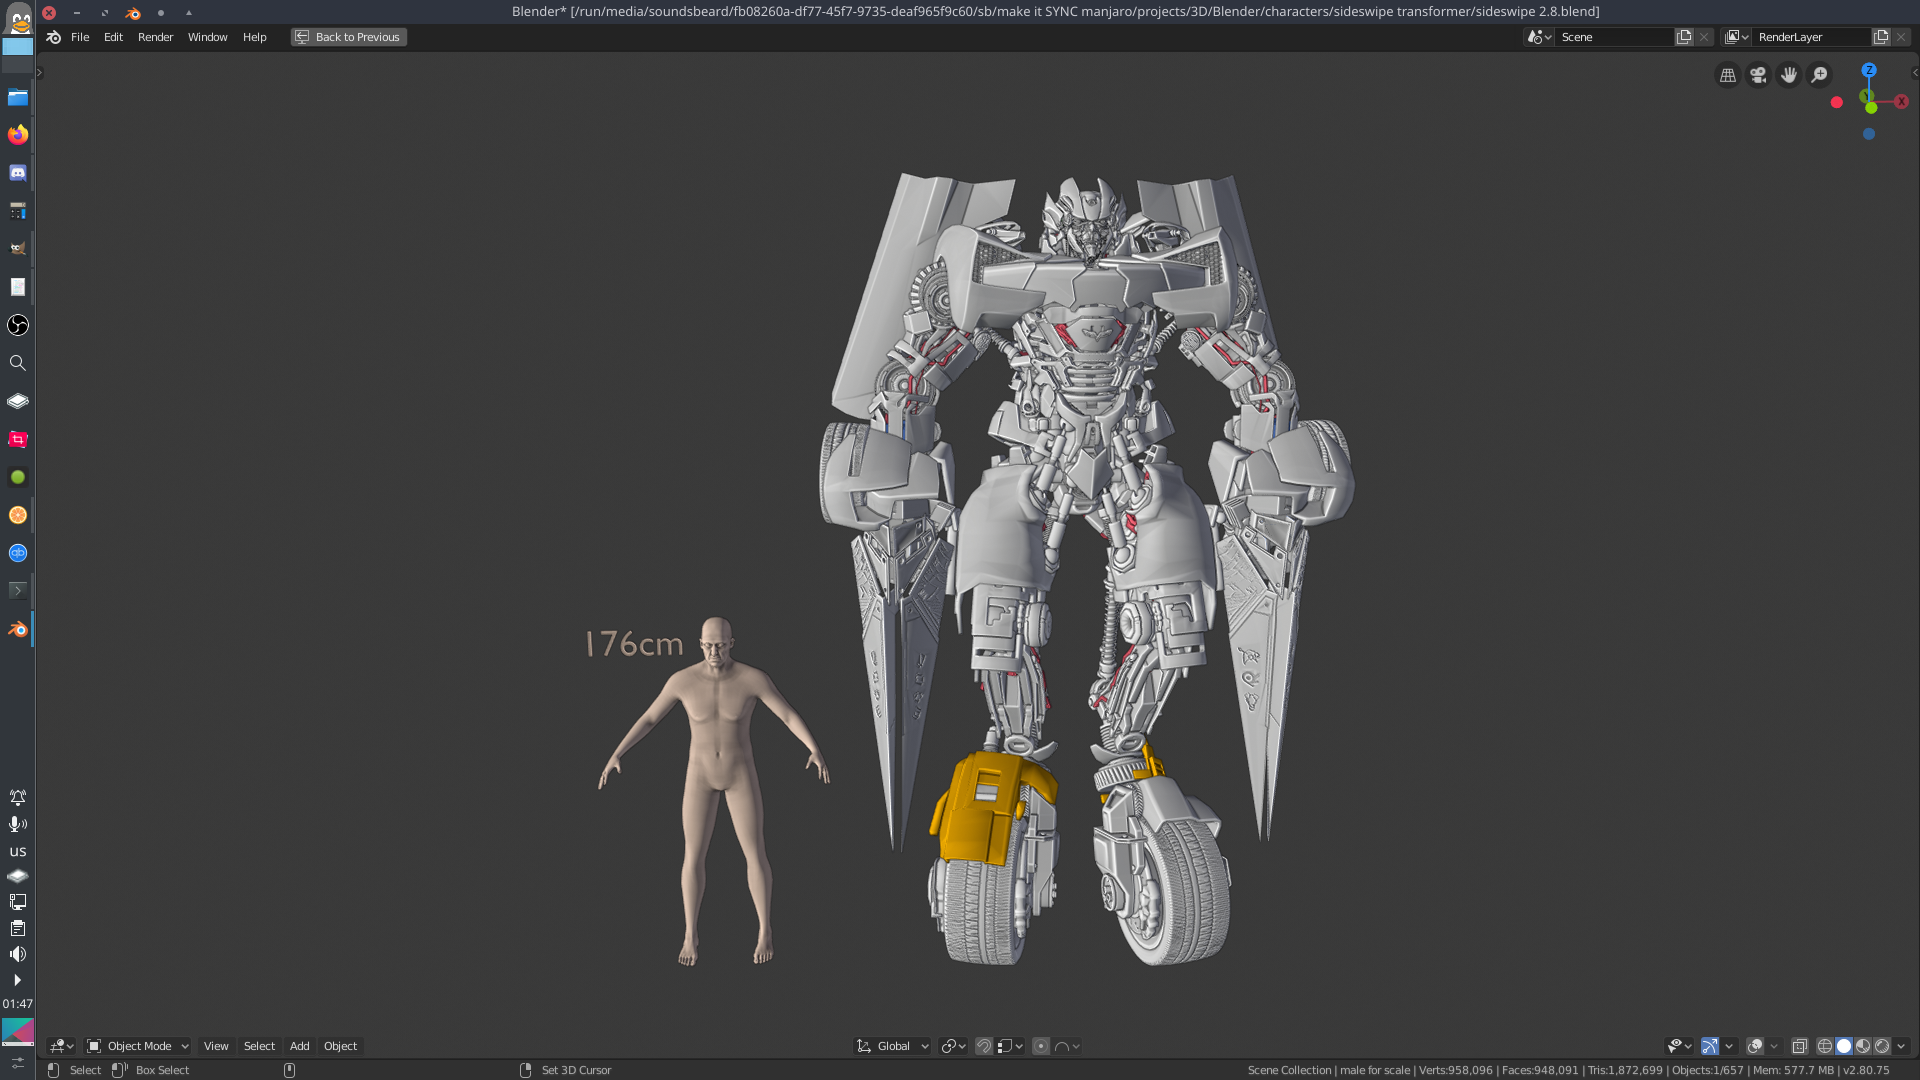Image resolution: width=1920 pixels, height=1080 pixels.
Task: Open OBS Studio from the dock
Action: [18, 325]
